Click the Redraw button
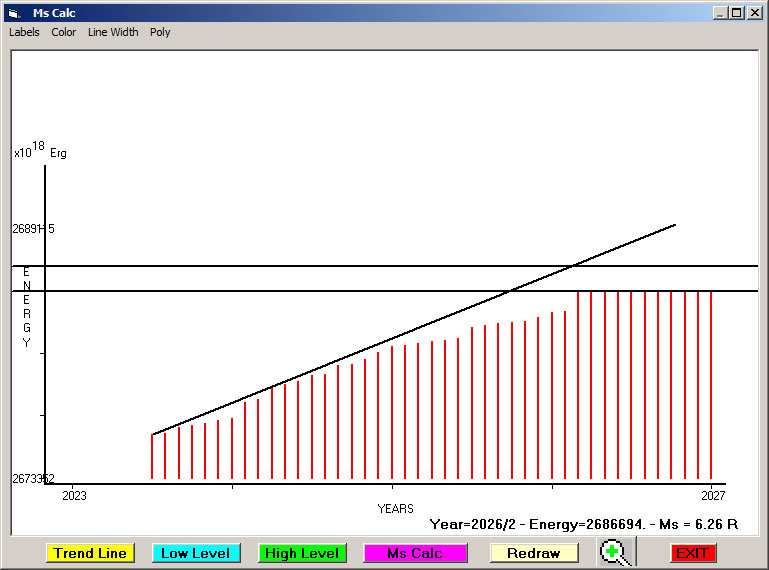The width and height of the screenshot is (769, 570). click(533, 553)
